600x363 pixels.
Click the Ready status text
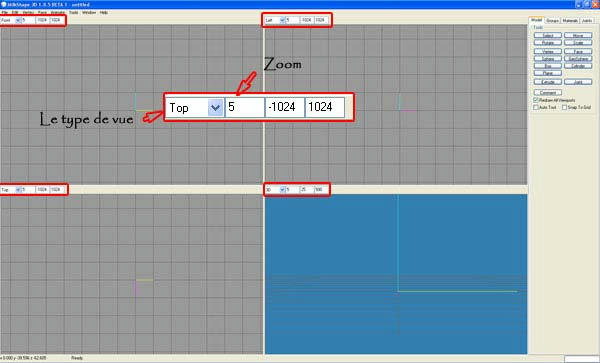pyautogui.click(x=77, y=358)
